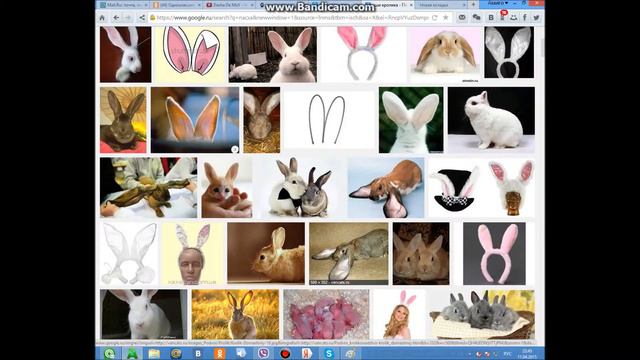
Task: Click the browser back arrow
Action: (x=116, y=18)
